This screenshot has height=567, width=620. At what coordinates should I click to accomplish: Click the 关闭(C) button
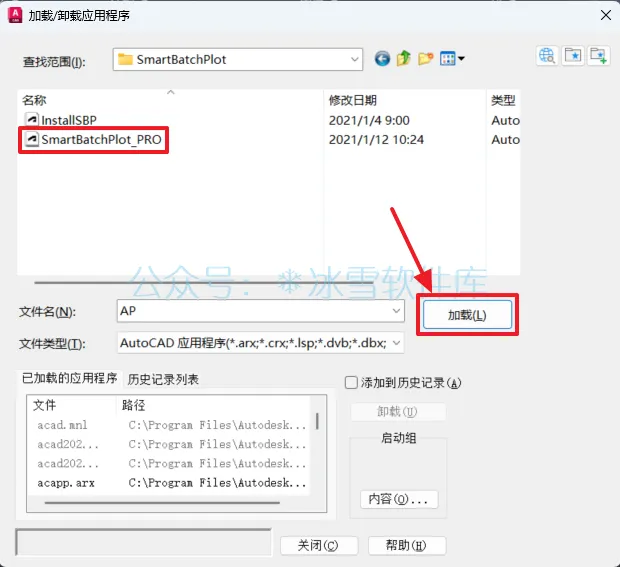318,546
